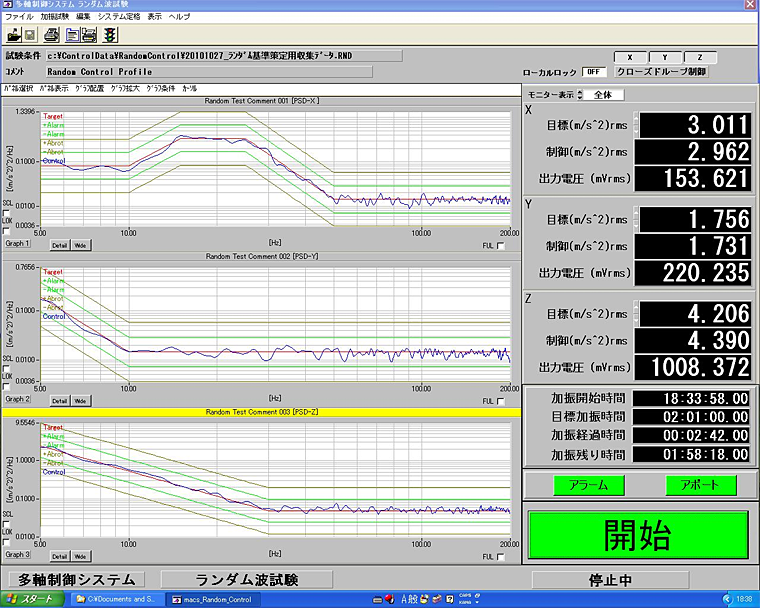Click the IME 'A般' language bar indicator
This screenshot has height=608, width=760.
[409, 599]
